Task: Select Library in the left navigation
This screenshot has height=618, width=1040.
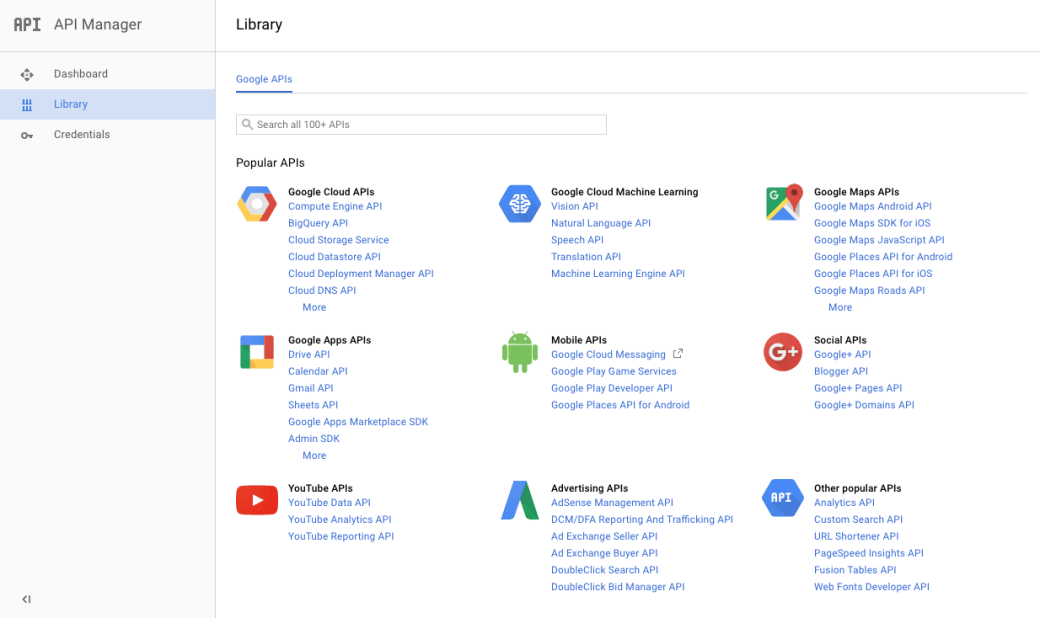Action: 70,103
